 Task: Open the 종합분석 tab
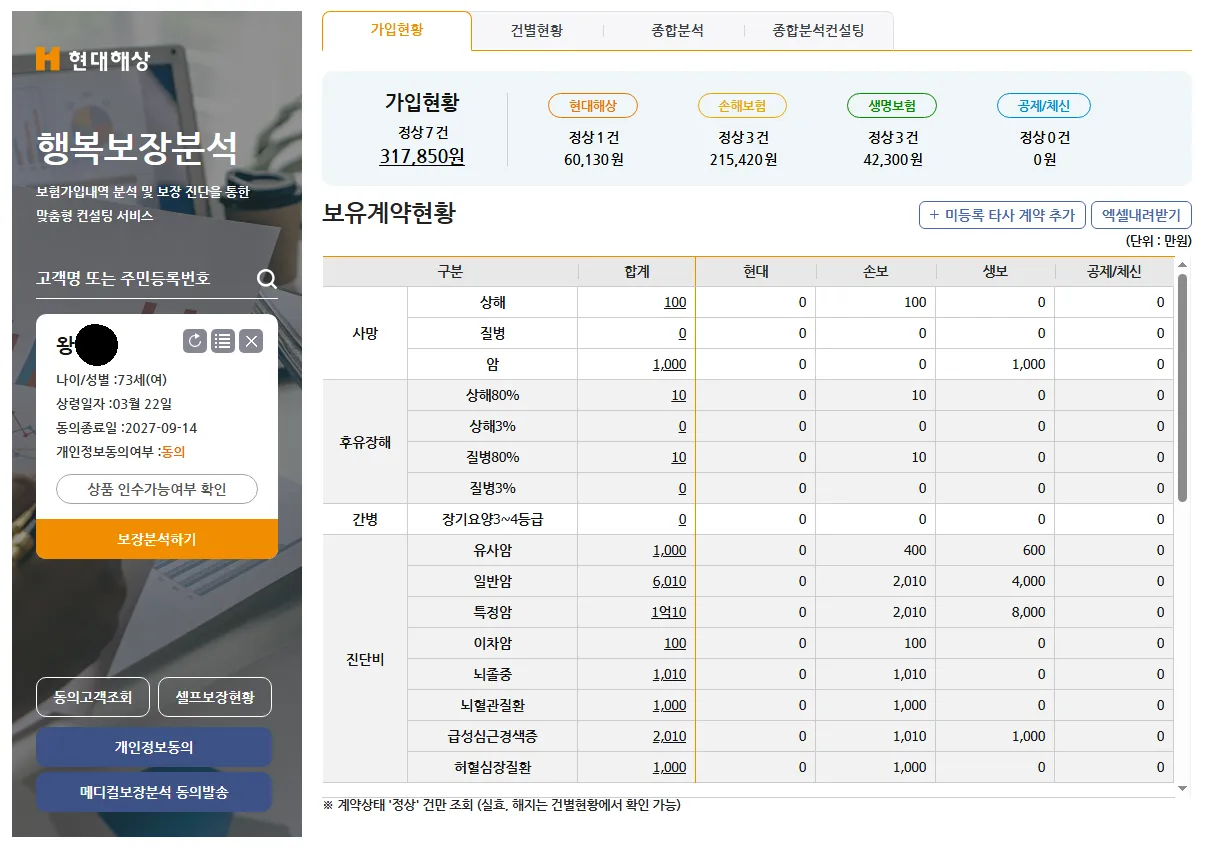click(x=677, y=31)
